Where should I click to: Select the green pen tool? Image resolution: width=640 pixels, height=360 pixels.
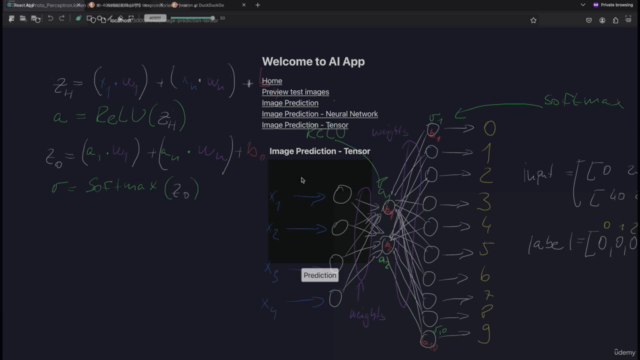[78, 19]
